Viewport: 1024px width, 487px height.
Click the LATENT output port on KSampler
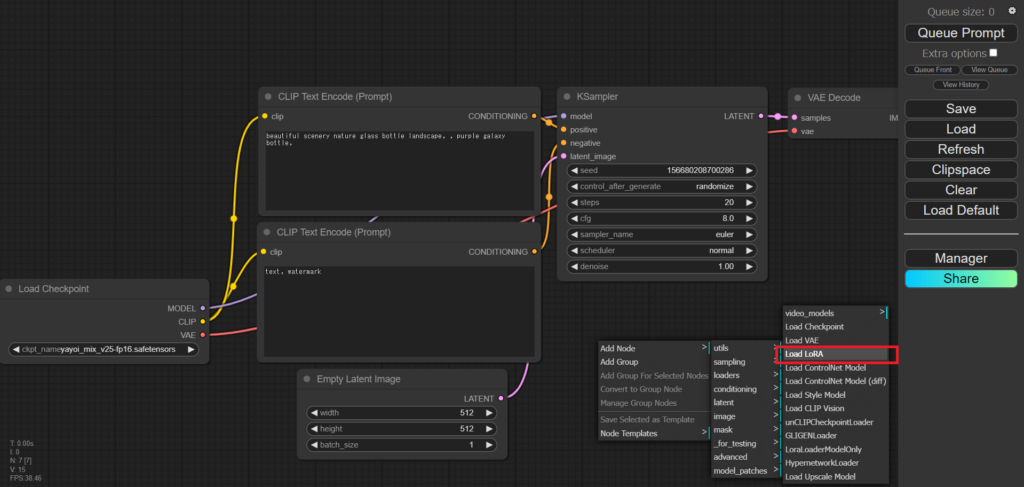760,117
